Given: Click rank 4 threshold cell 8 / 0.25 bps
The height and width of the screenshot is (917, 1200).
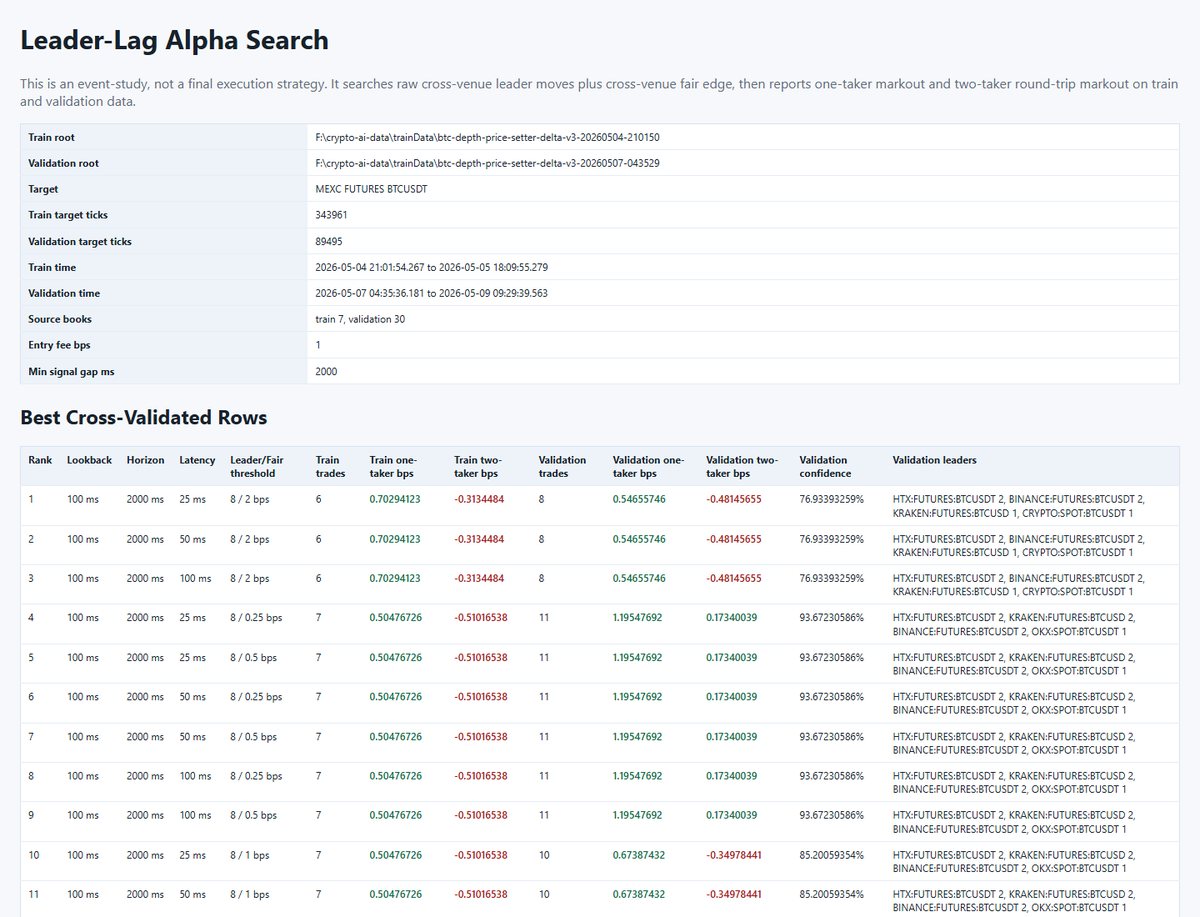Looking at the screenshot, I should (x=256, y=618).
